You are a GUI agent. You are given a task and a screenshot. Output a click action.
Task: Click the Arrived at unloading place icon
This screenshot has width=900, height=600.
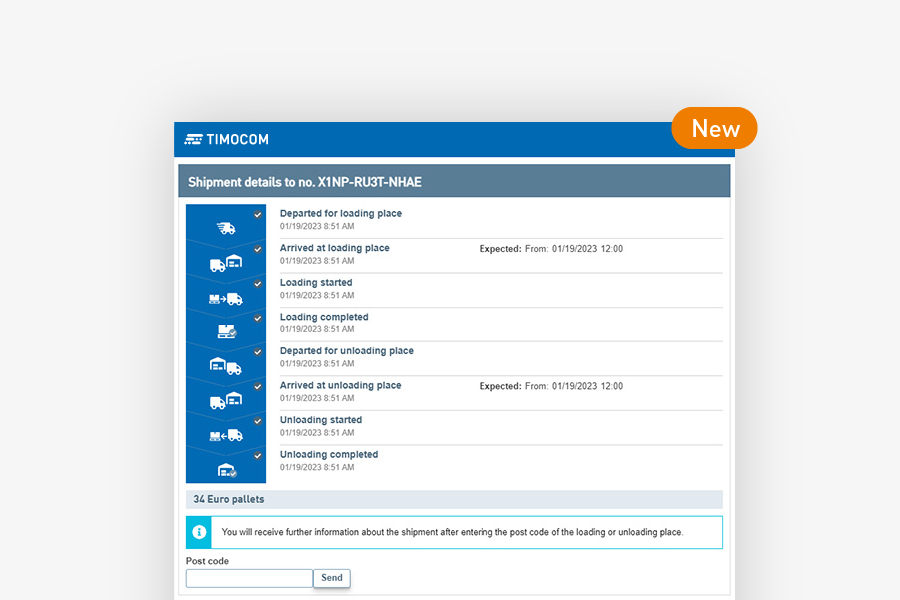point(226,400)
